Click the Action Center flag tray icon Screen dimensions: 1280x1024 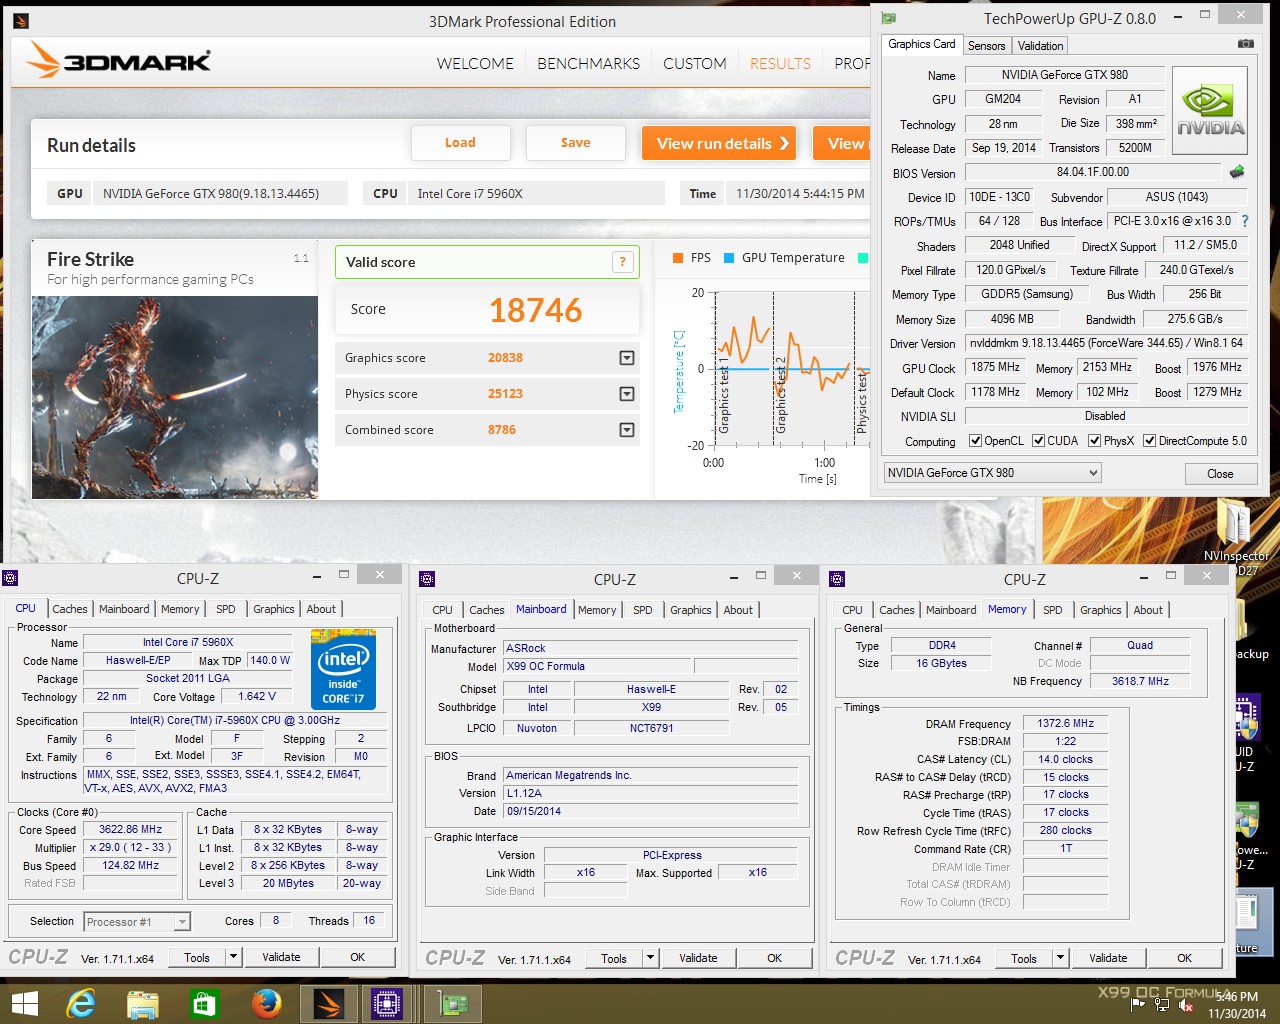point(1137,1005)
